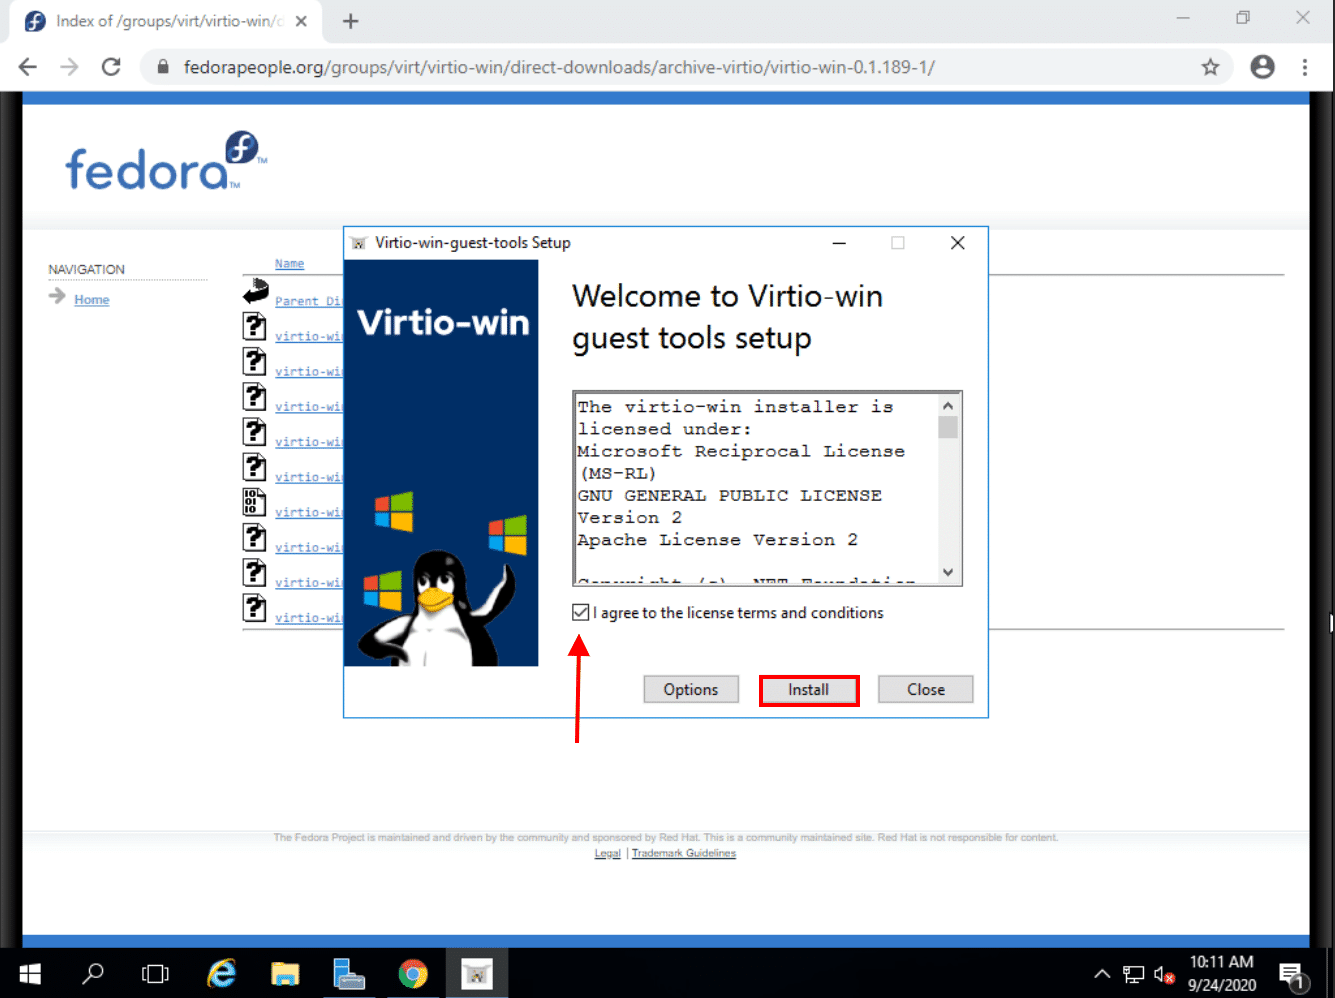The height and width of the screenshot is (998, 1335).
Task: Click the Close button in setup dialog
Action: tap(926, 690)
